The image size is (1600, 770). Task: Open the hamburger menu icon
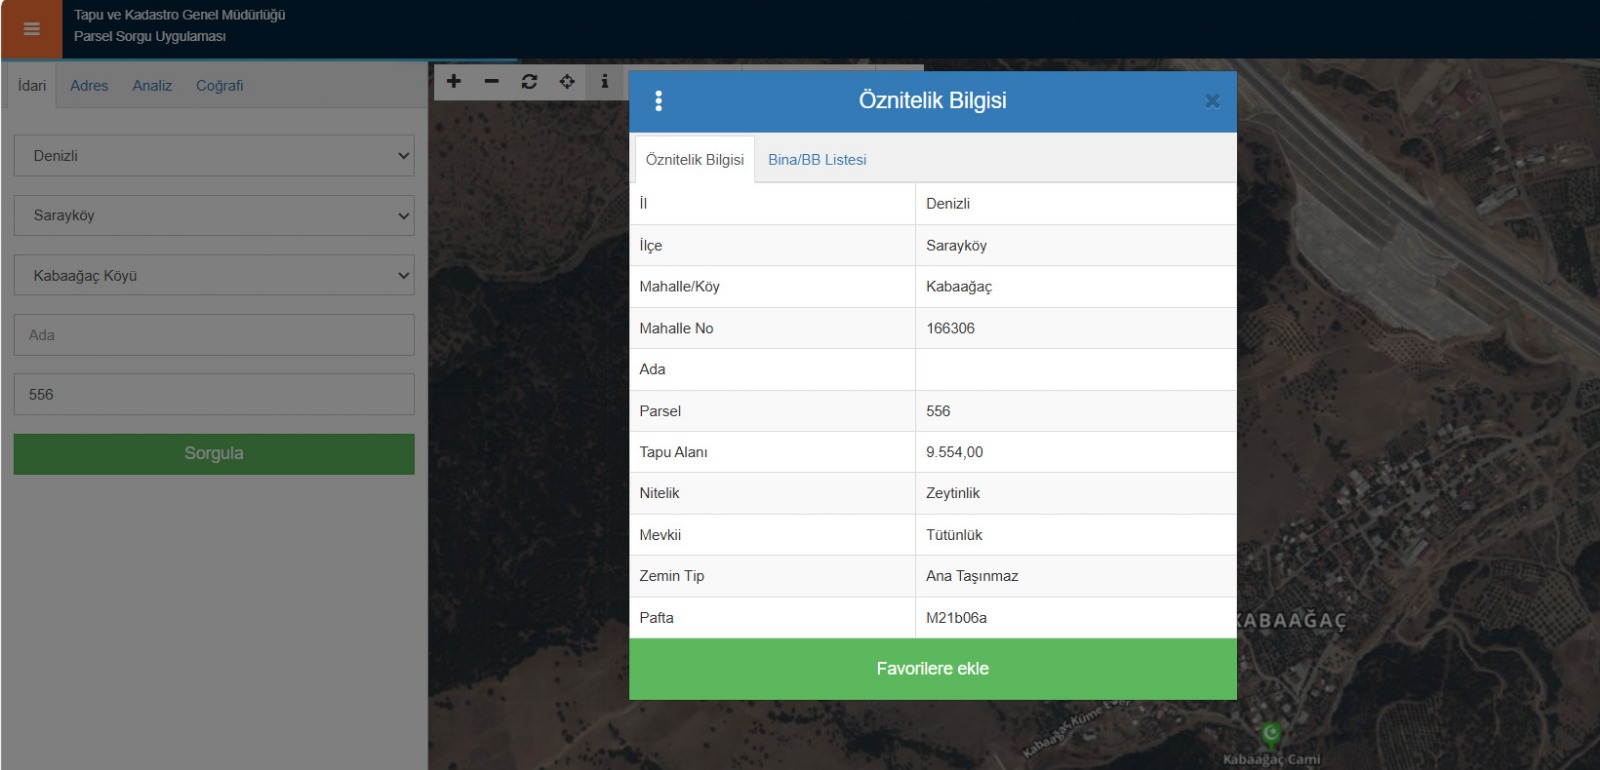31,29
